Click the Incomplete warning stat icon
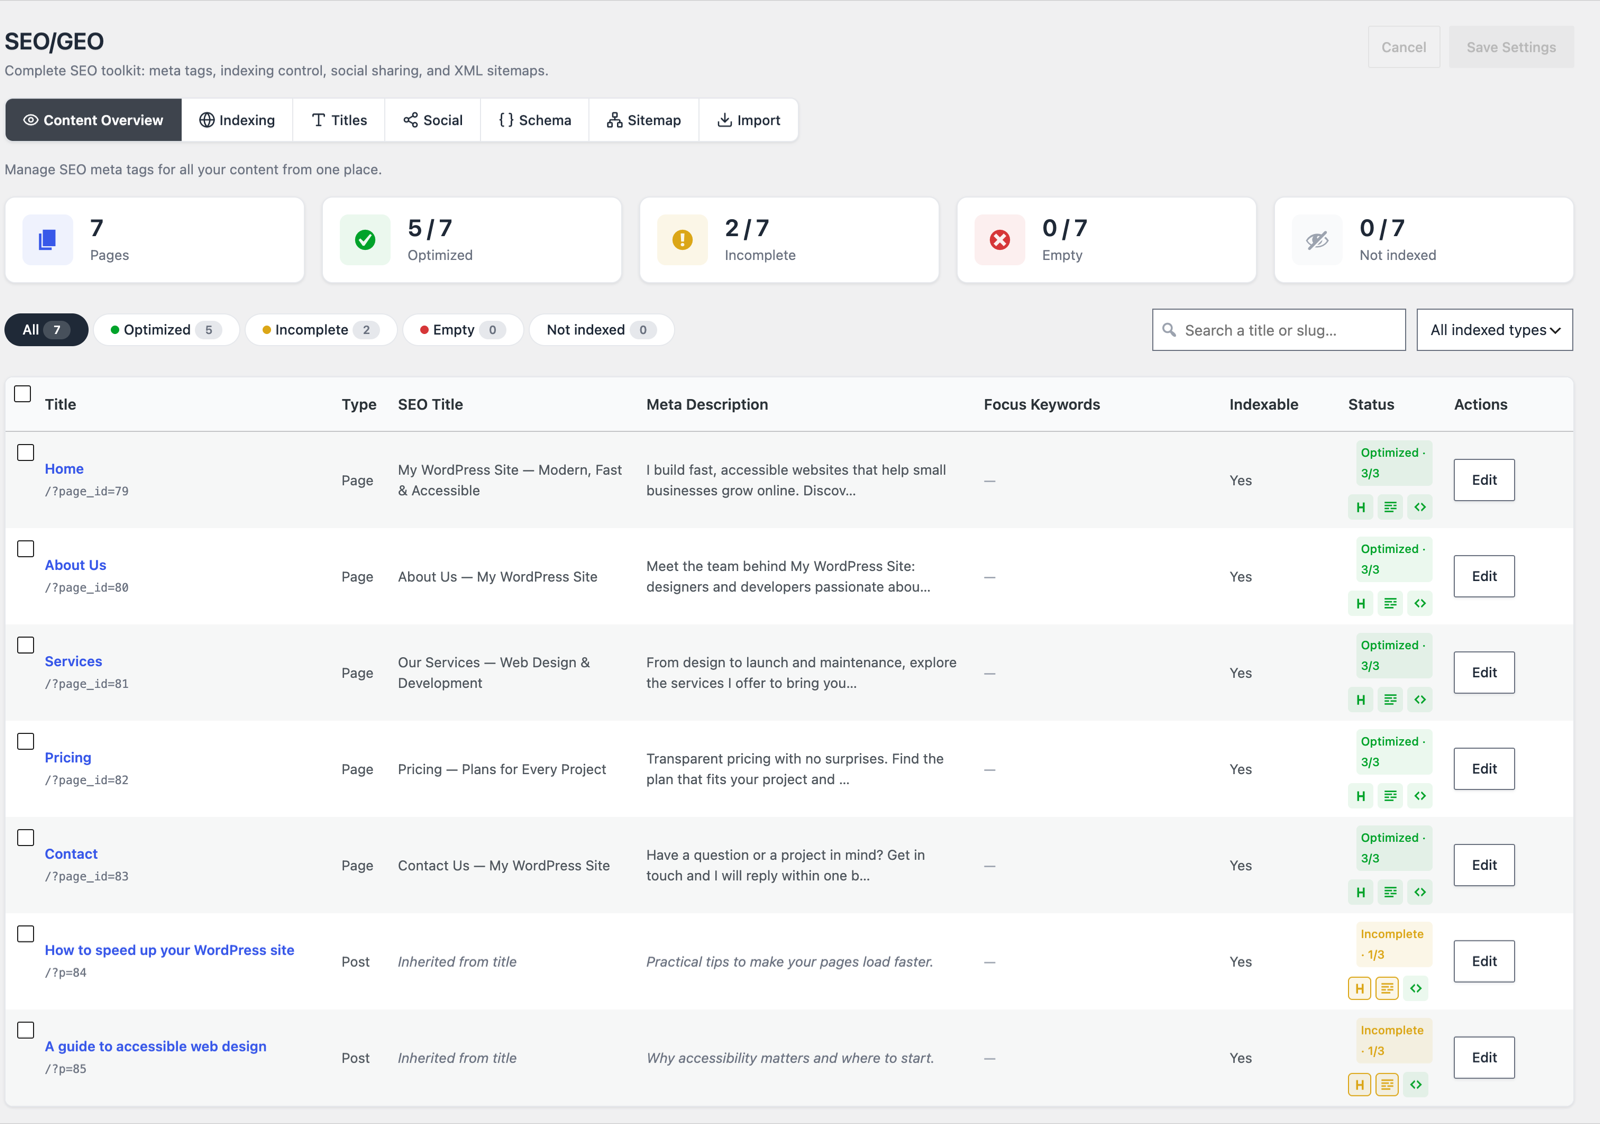The width and height of the screenshot is (1600, 1124). click(x=682, y=240)
